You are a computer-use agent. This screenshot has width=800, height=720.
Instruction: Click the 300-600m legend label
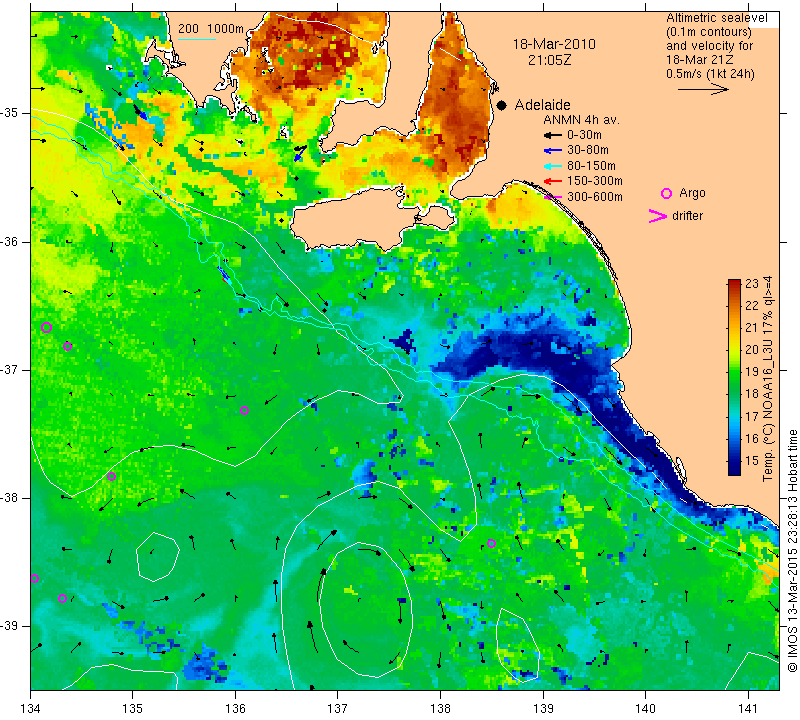pos(595,197)
